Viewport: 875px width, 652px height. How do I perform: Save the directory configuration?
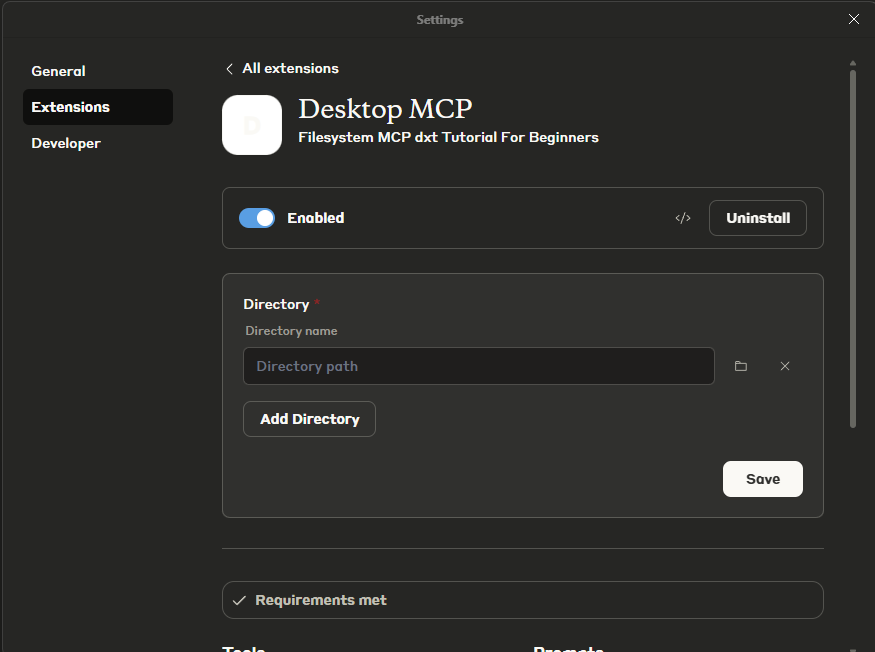[x=762, y=479]
